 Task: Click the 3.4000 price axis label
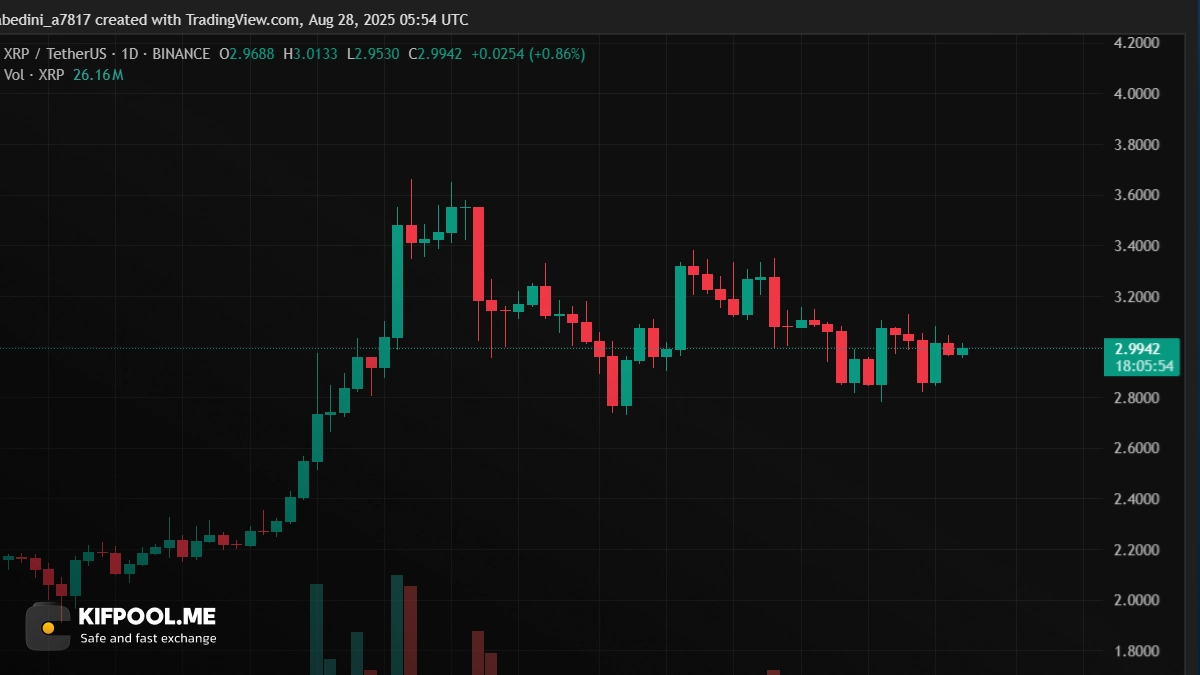[x=1137, y=246]
